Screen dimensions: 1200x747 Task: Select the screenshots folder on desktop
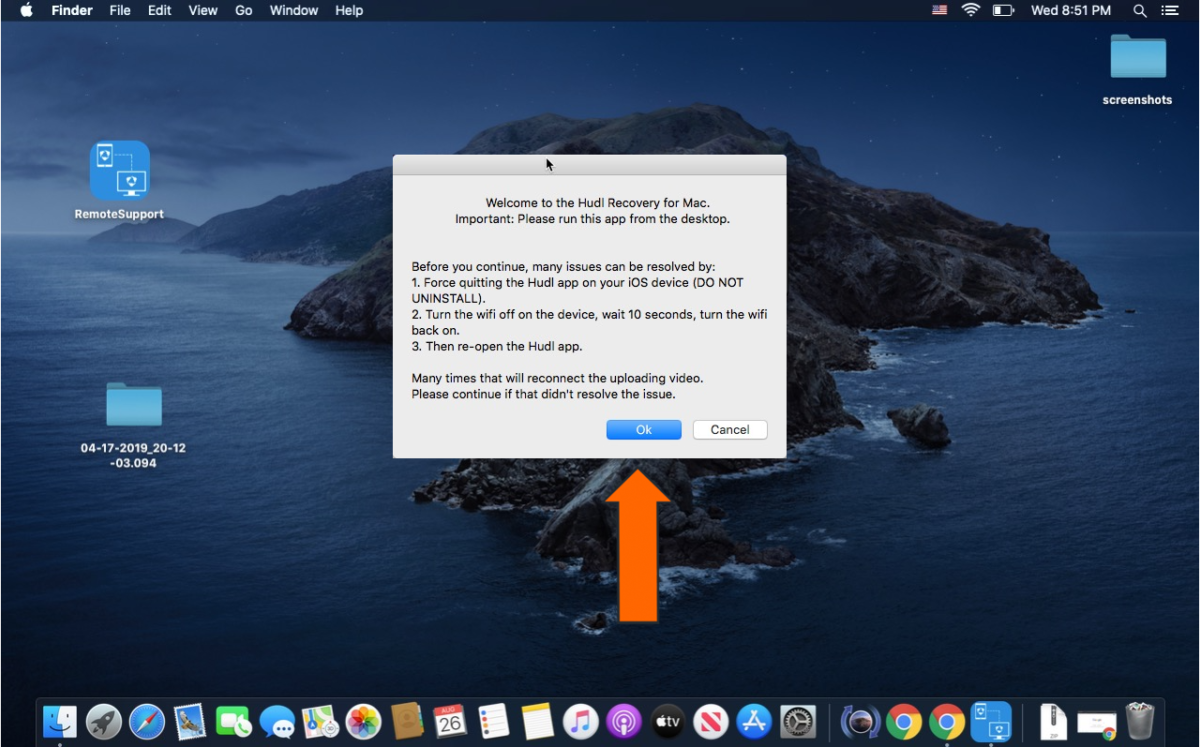click(1137, 58)
